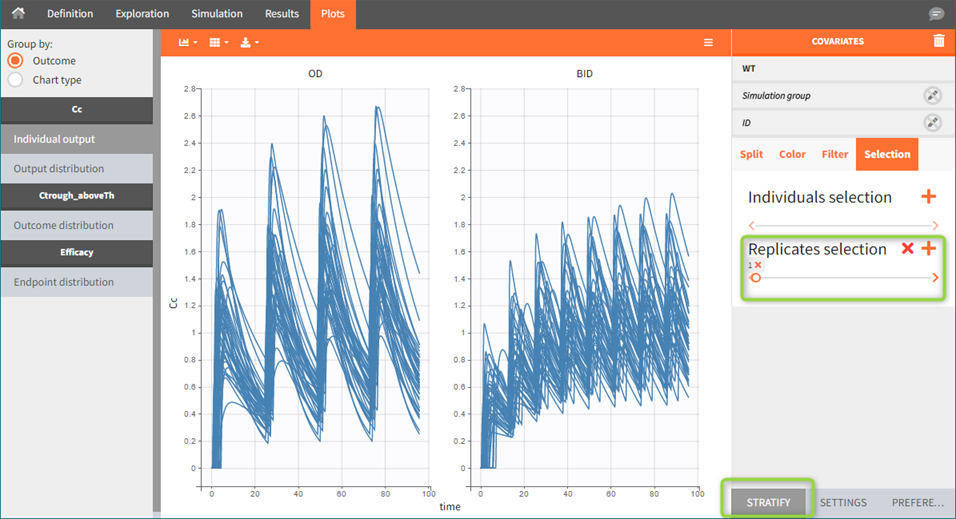Click the pin icon next to Simulation group

[x=932, y=96]
